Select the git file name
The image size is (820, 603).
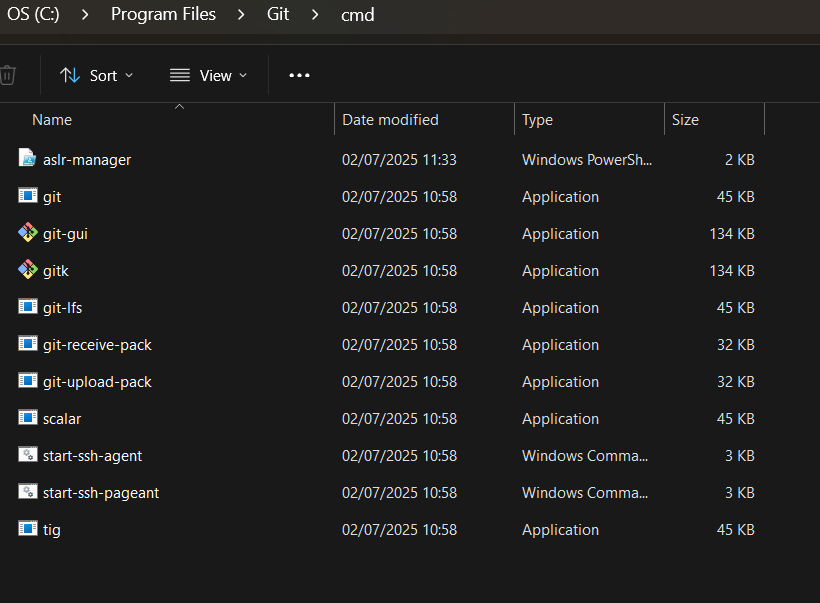[52, 197]
